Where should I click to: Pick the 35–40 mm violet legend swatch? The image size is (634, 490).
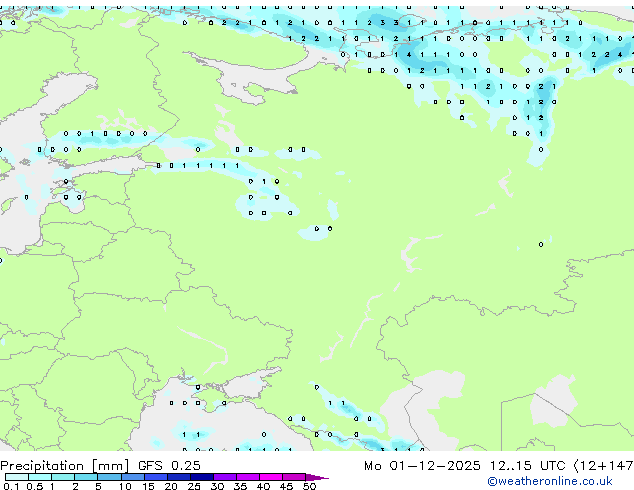click(x=248, y=477)
